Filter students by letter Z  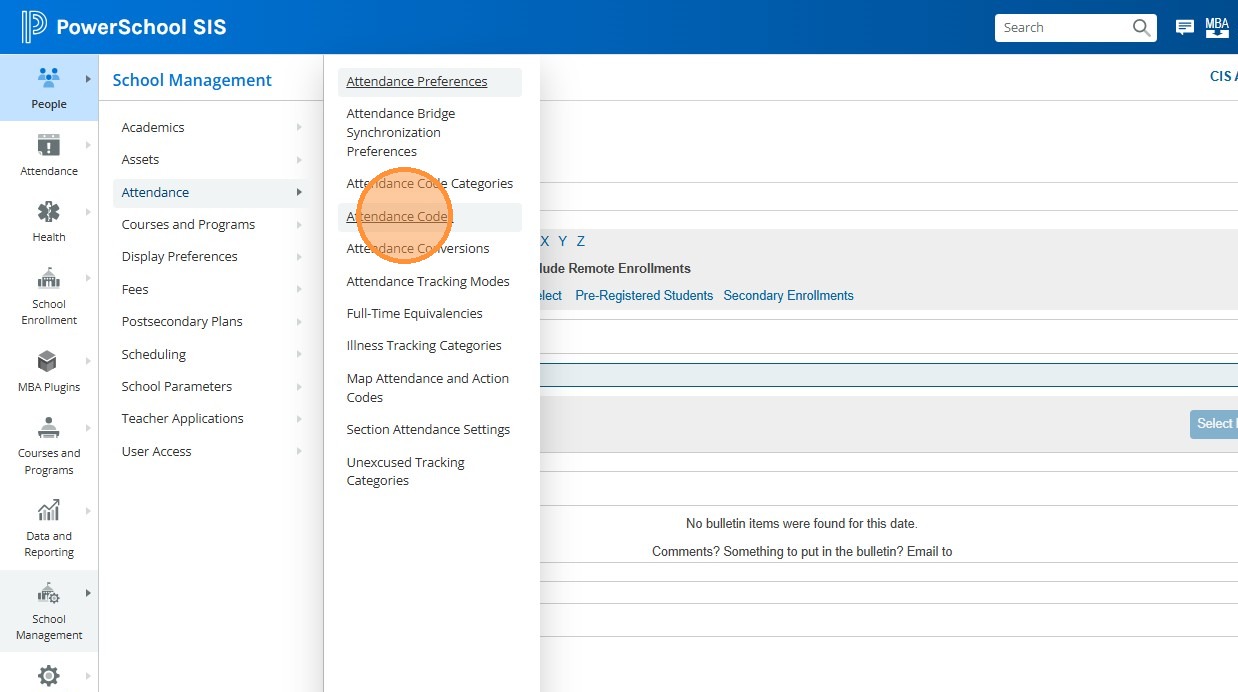(581, 241)
